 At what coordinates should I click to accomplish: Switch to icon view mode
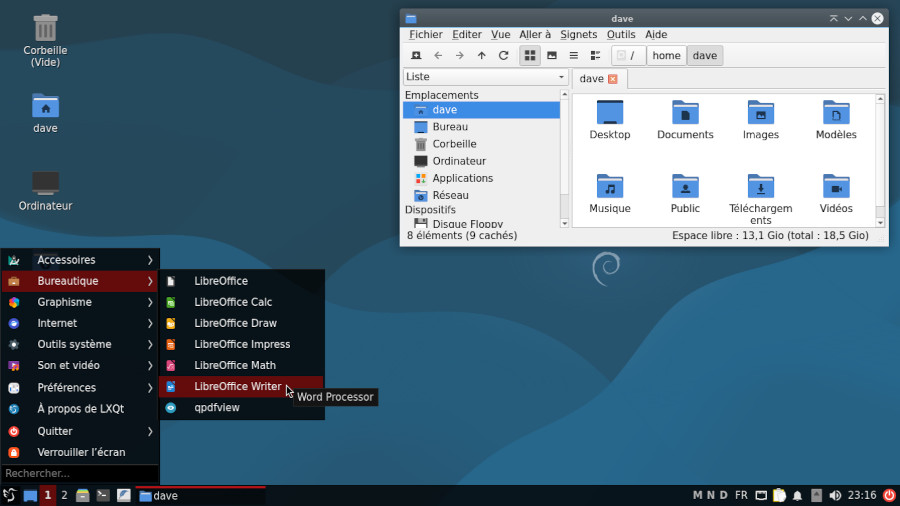[530, 56]
